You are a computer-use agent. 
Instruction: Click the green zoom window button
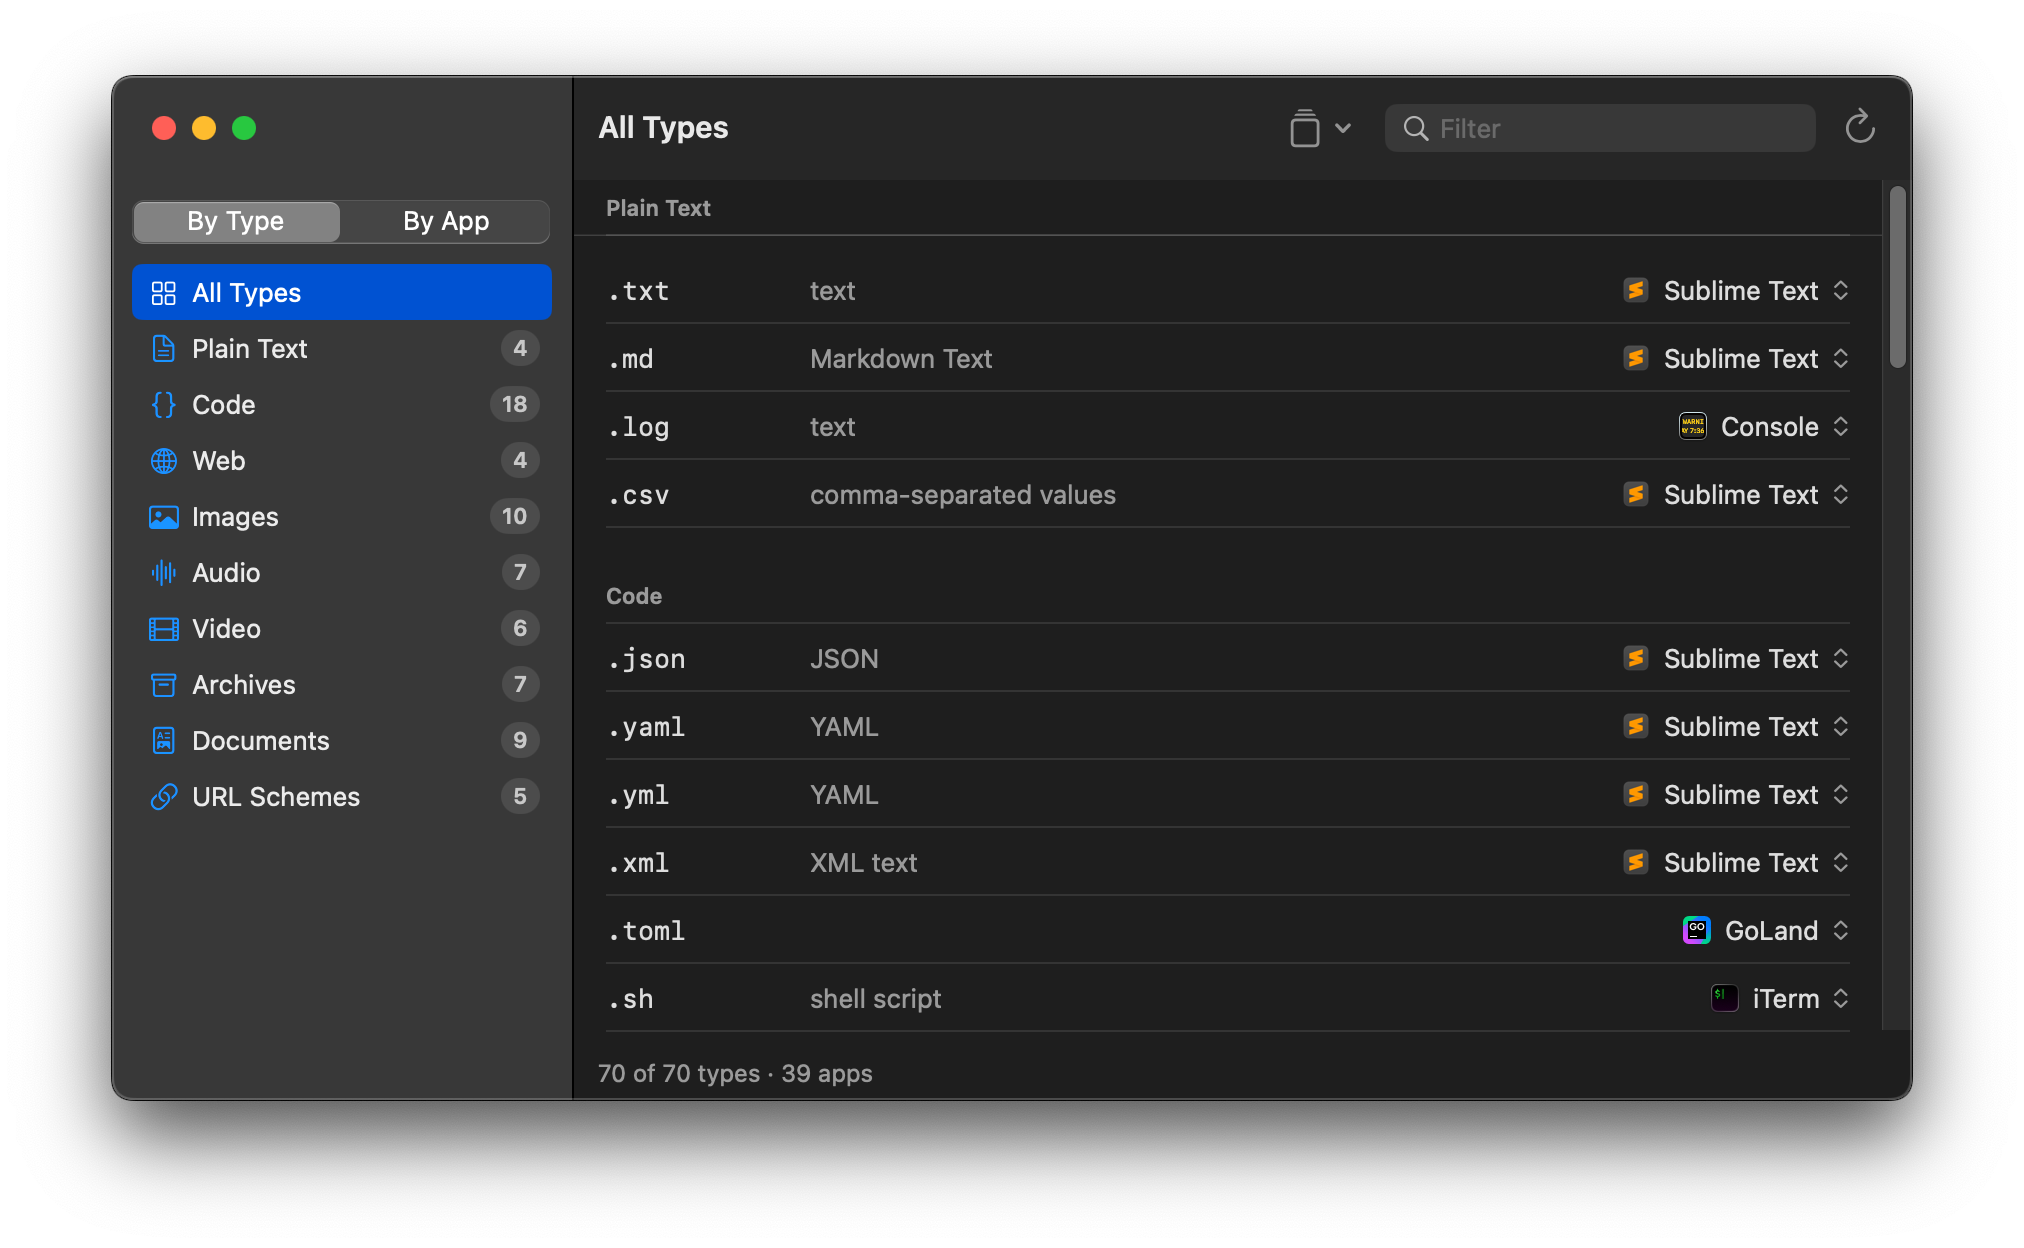(x=244, y=128)
